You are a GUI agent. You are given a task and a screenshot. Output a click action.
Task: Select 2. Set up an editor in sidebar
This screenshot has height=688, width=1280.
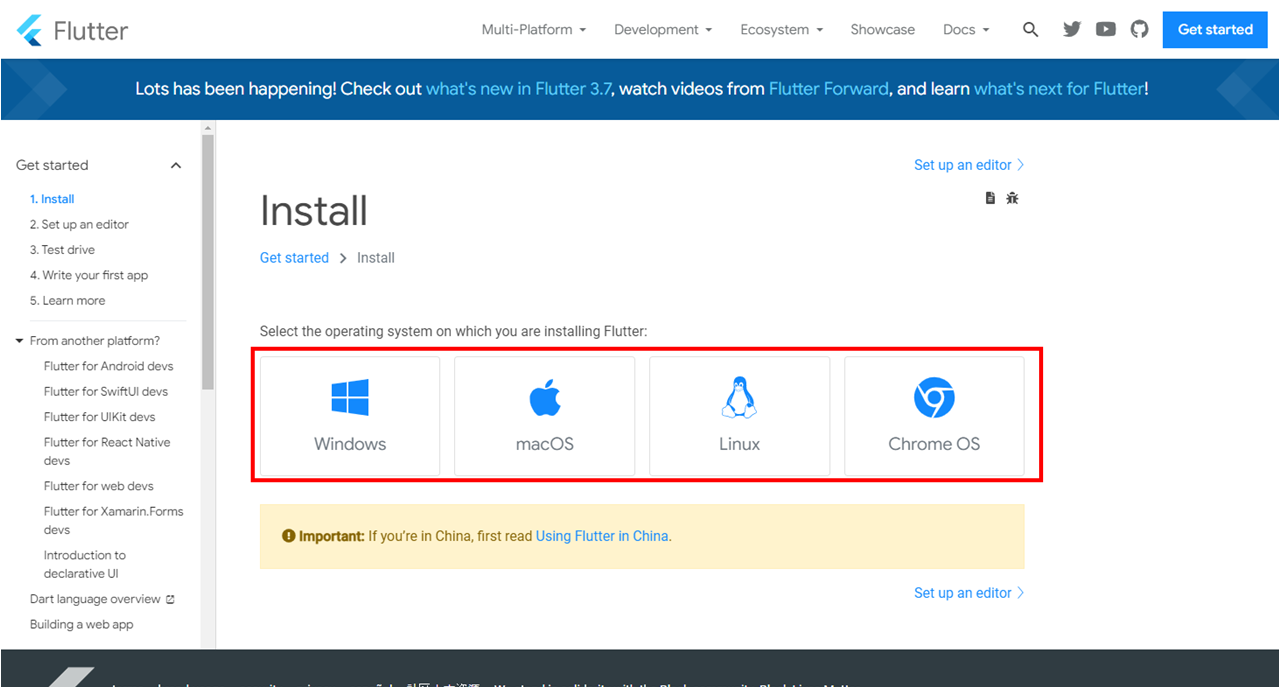pos(79,225)
